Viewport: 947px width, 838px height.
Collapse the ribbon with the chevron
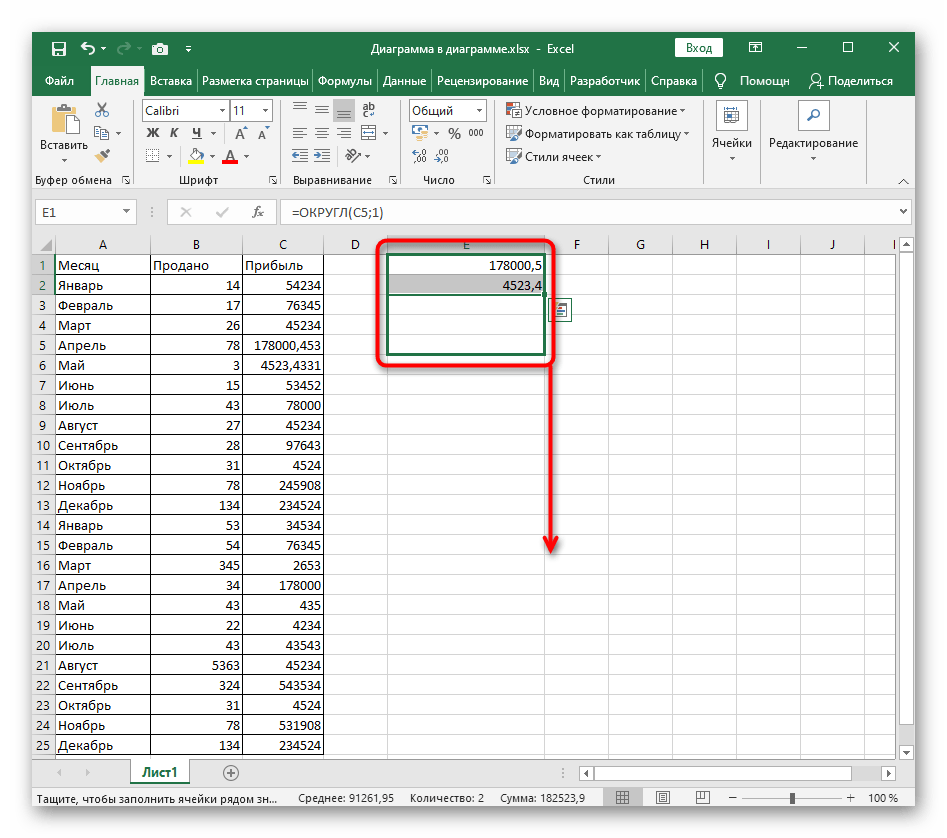point(904,181)
